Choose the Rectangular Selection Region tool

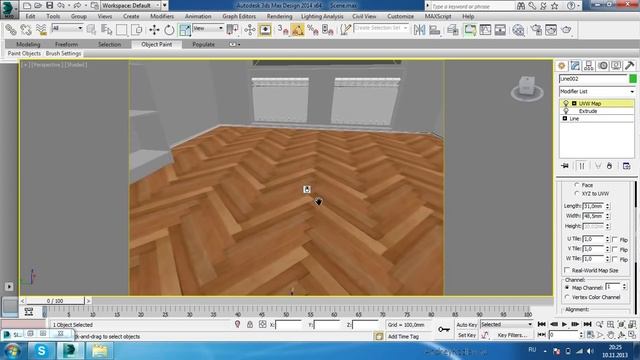pos(121,30)
